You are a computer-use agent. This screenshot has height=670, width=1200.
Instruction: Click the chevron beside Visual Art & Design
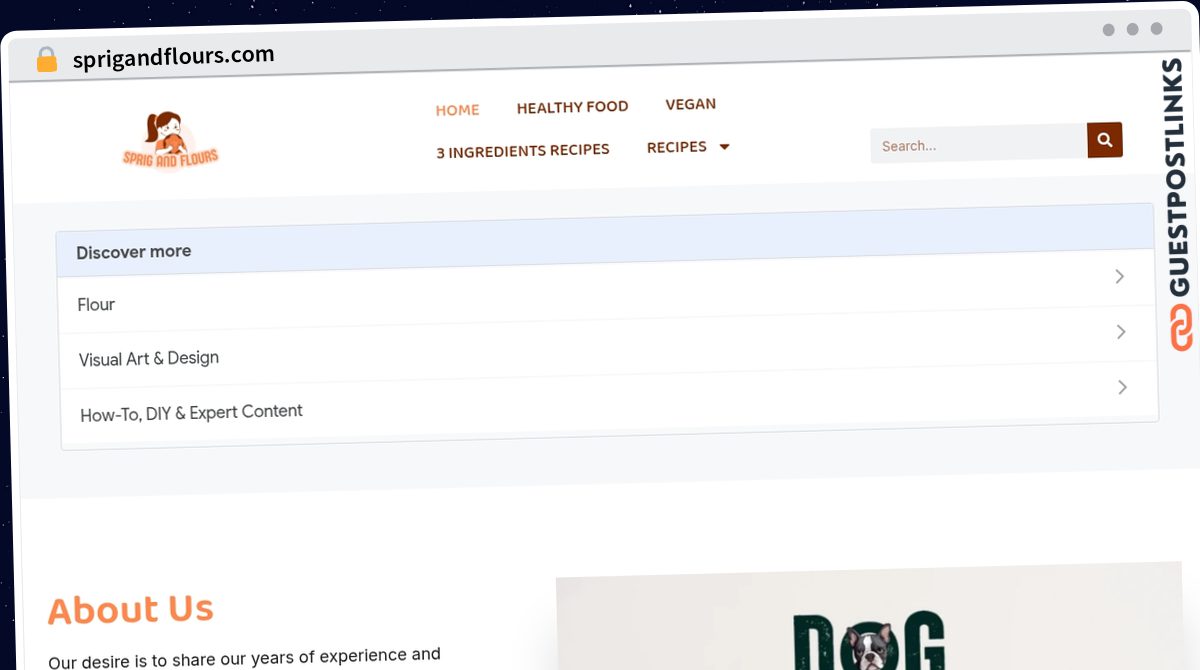pos(1121,332)
